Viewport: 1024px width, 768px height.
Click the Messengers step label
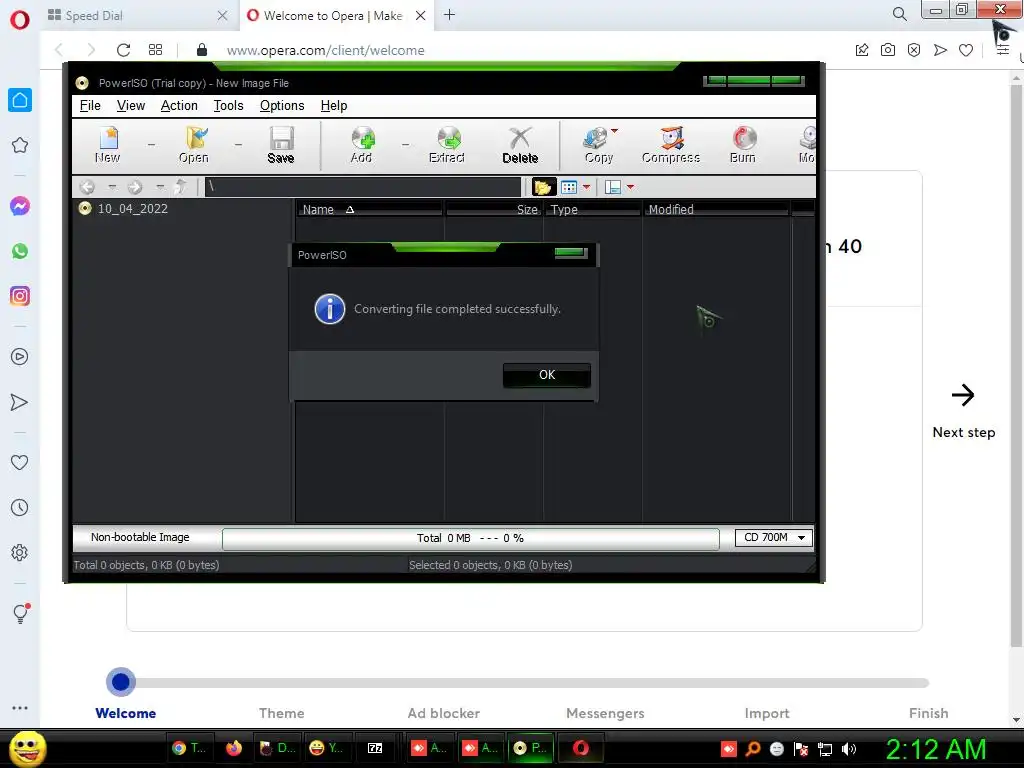tap(605, 713)
